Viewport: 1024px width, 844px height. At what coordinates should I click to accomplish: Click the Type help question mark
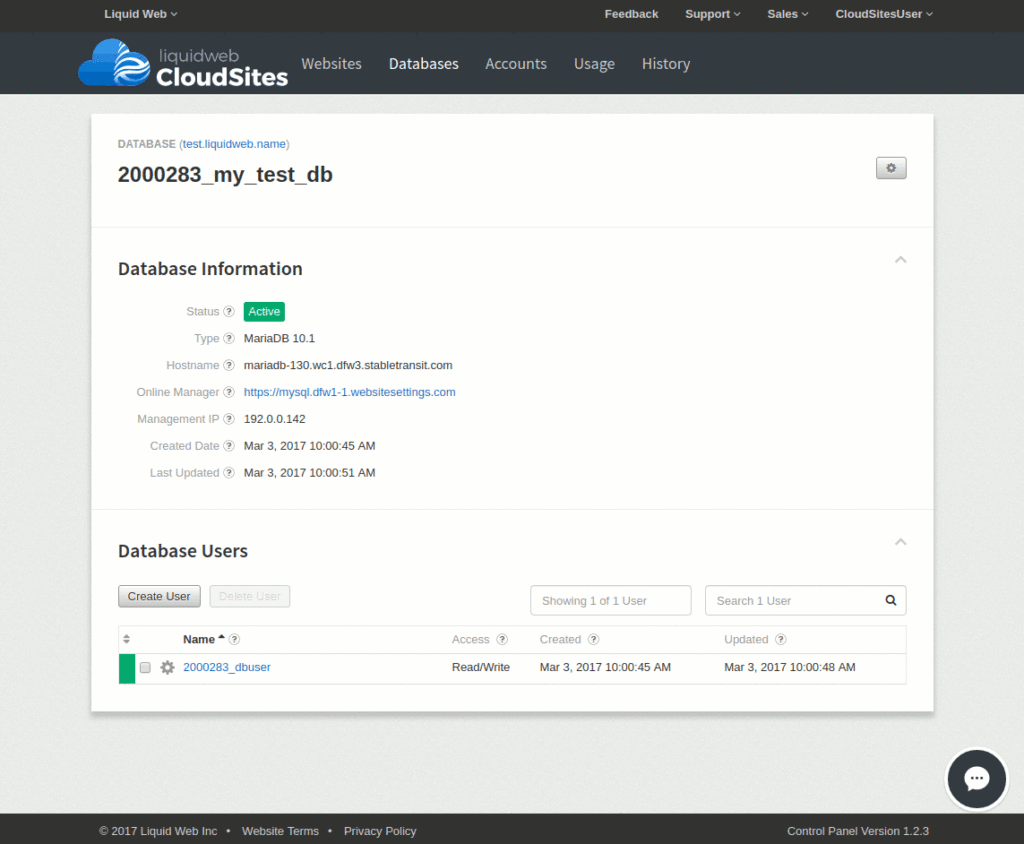click(229, 338)
